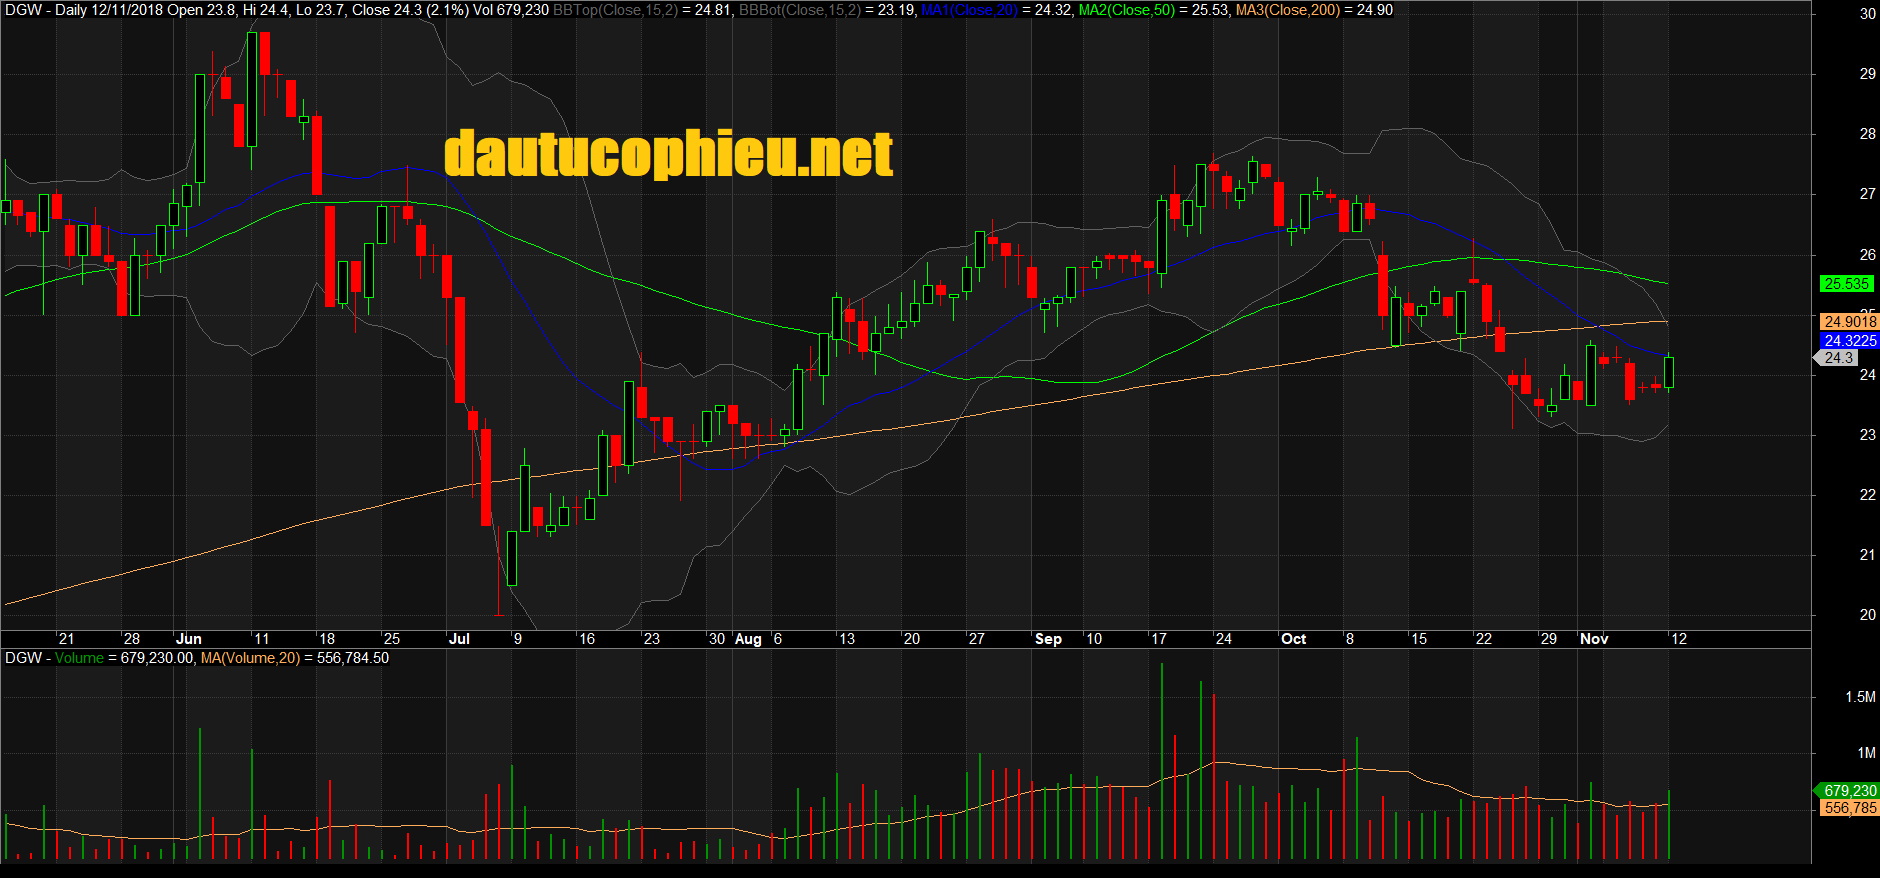The width and height of the screenshot is (1880, 878).
Task: Click the 'Jul' month label on time axis
Action: [459, 639]
